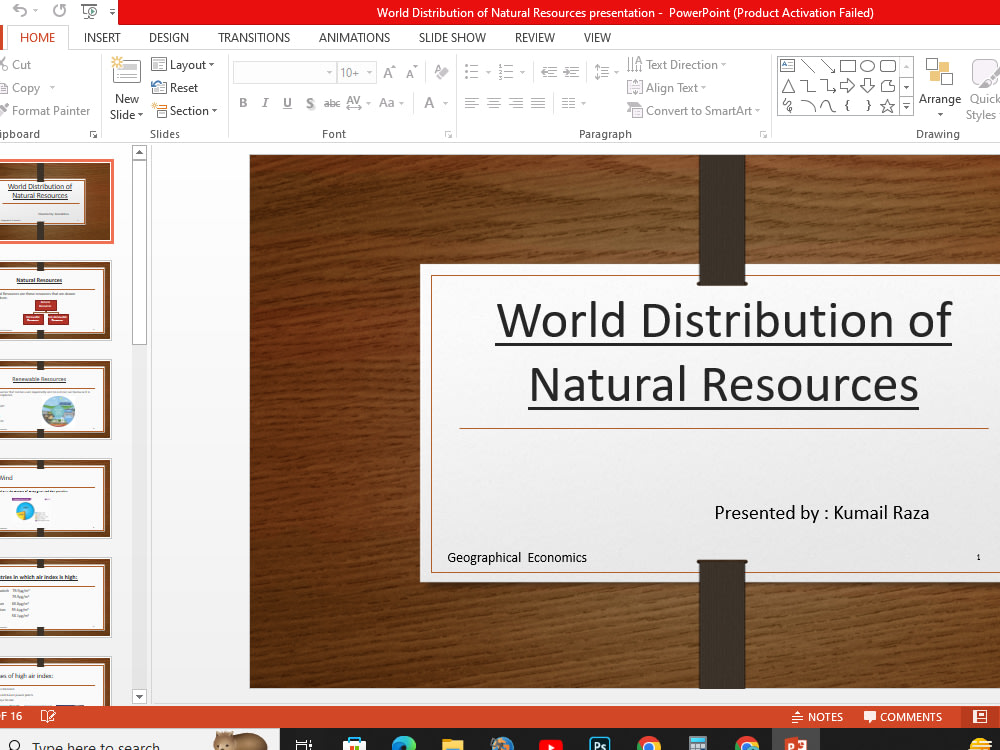Increase font size with larger A icon
The height and width of the screenshot is (750, 1000).
(x=389, y=72)
